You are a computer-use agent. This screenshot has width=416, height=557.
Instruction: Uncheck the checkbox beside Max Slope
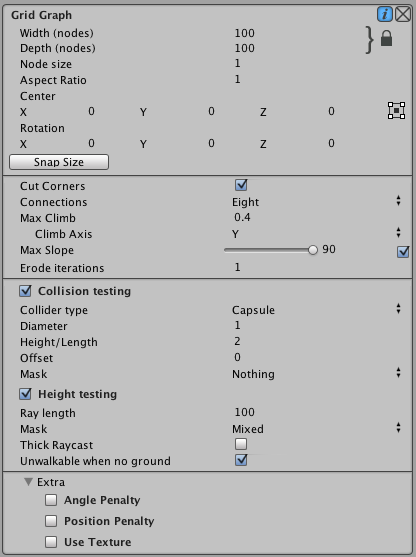tap(403, 252)
